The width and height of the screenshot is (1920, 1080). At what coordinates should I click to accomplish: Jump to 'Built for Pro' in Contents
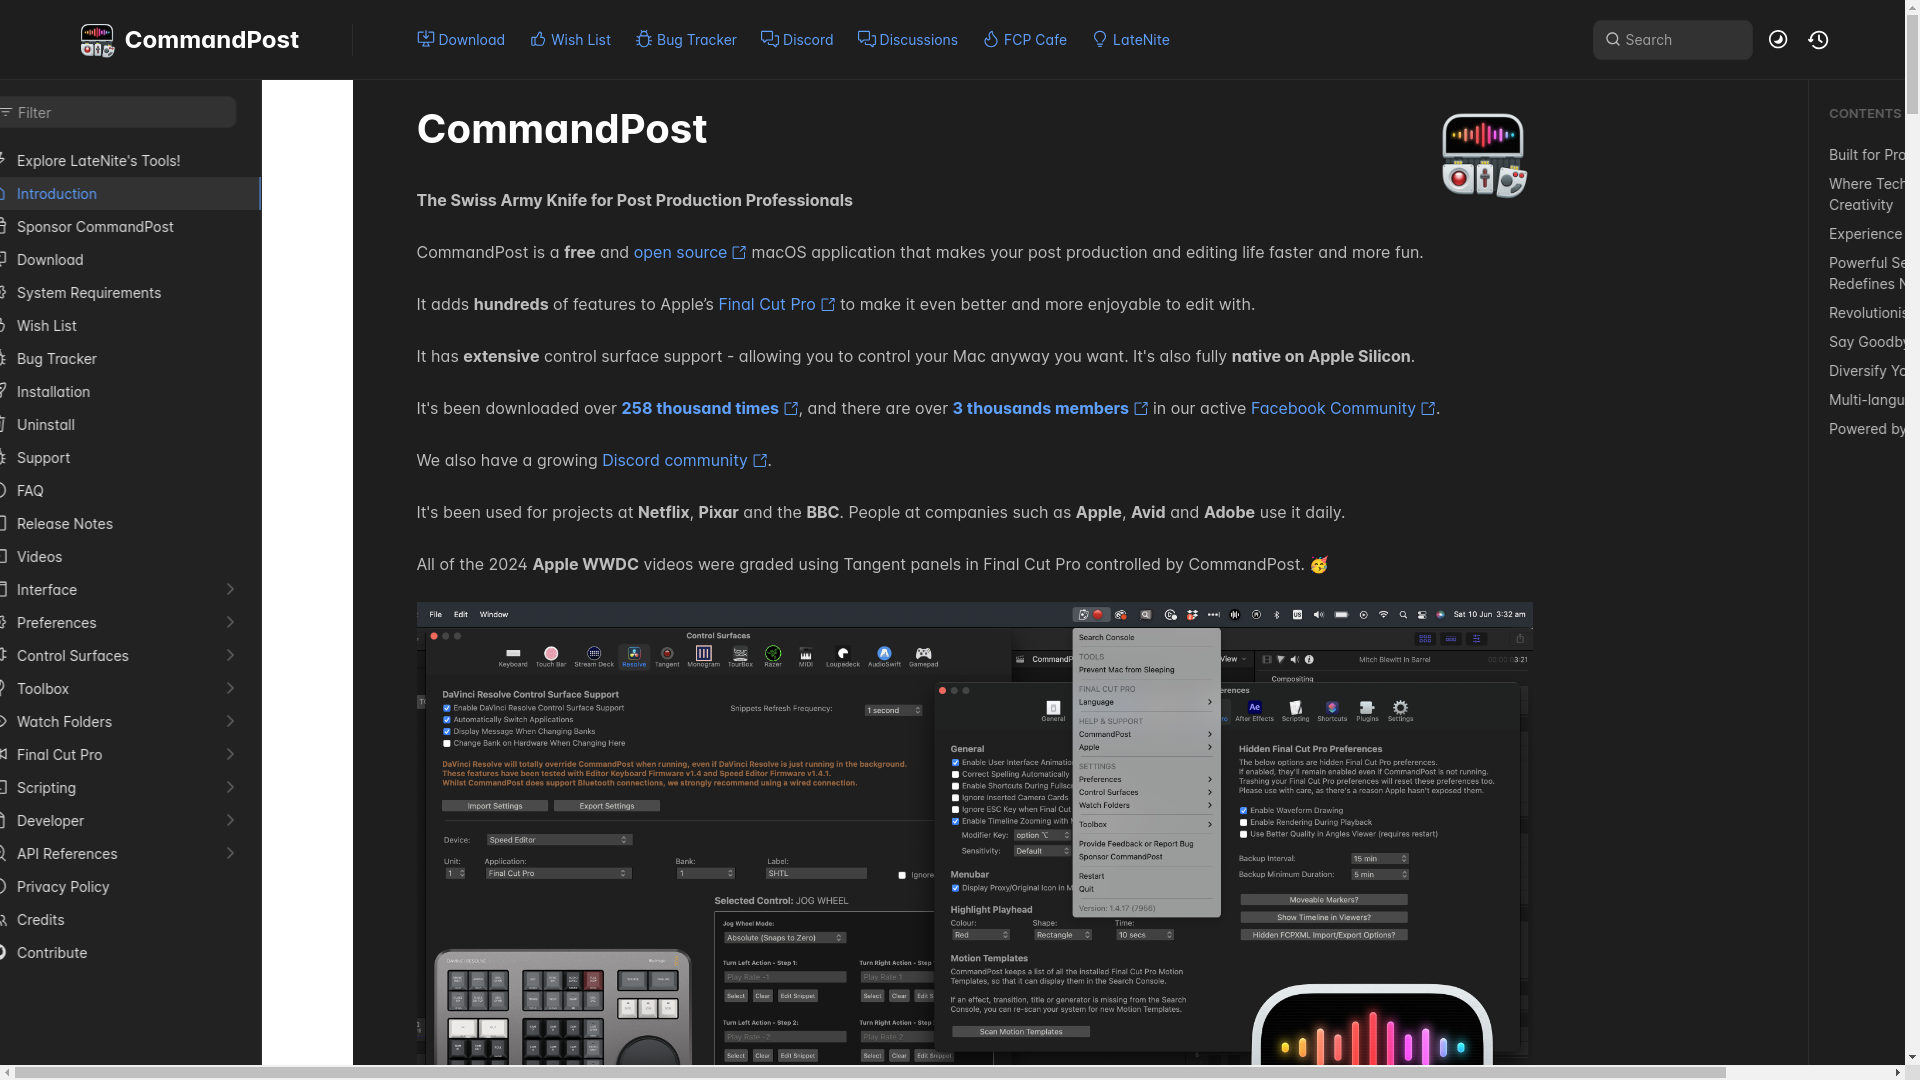(x=1866, y=155)
